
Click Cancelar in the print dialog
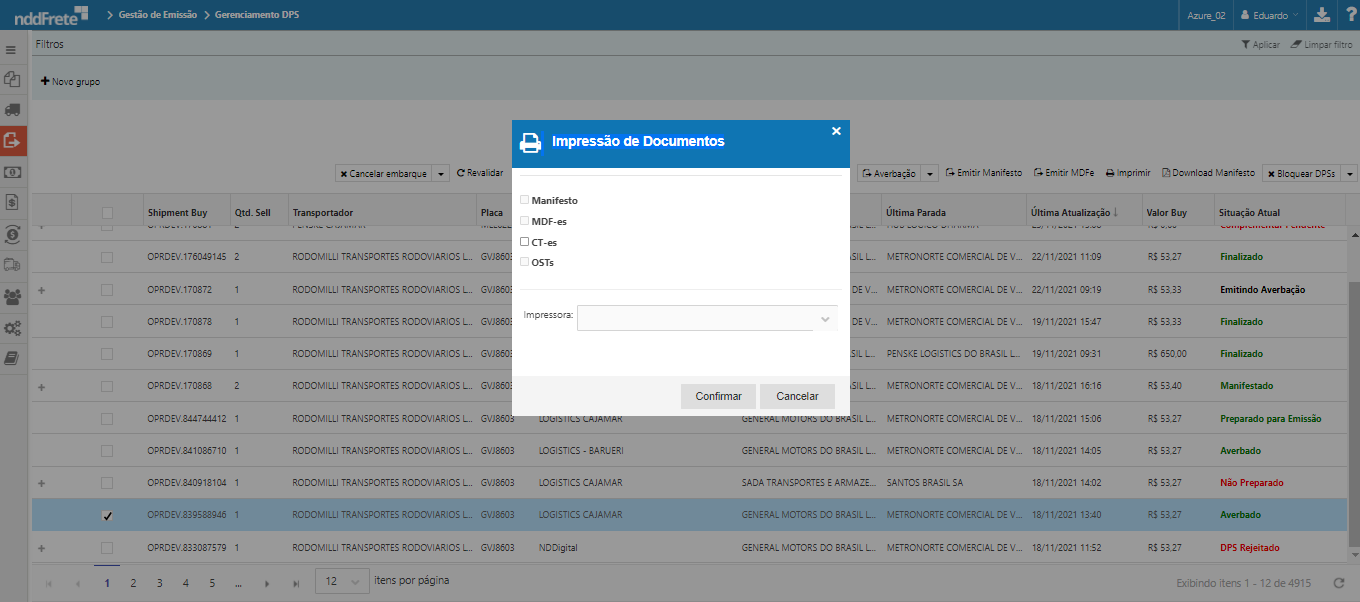click(797, 396)
